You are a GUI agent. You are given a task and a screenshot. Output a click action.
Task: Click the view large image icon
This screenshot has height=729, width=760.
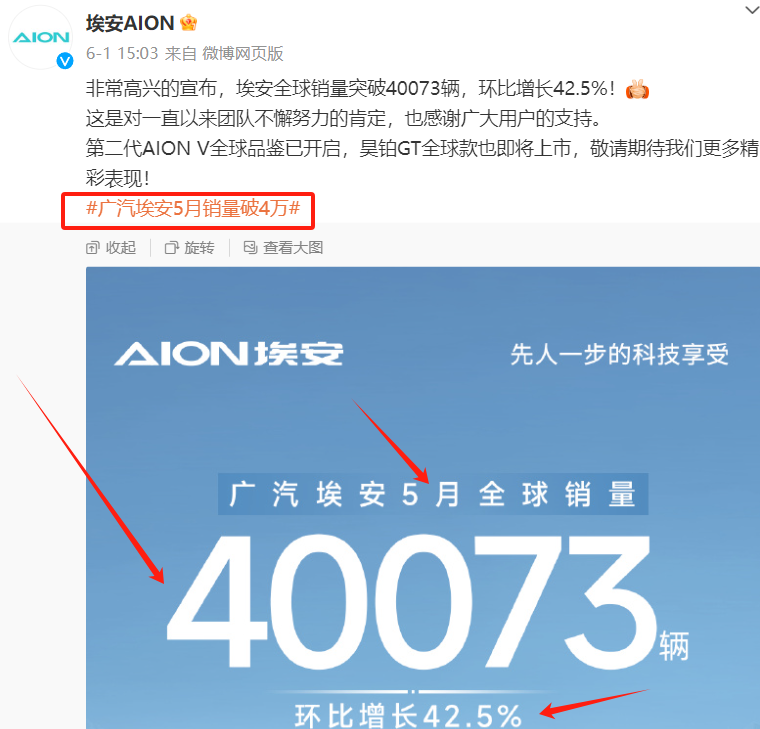click(x=250, y=248)
